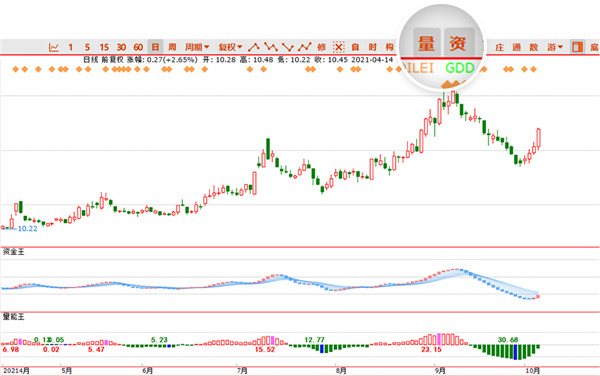The image size is (600, 376).
Task: Expand the 复权 adjustment dropdown
Action: click(230, 47)
